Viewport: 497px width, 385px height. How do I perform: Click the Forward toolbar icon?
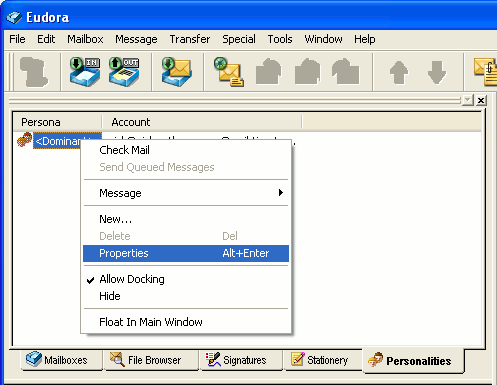point(346,72)
